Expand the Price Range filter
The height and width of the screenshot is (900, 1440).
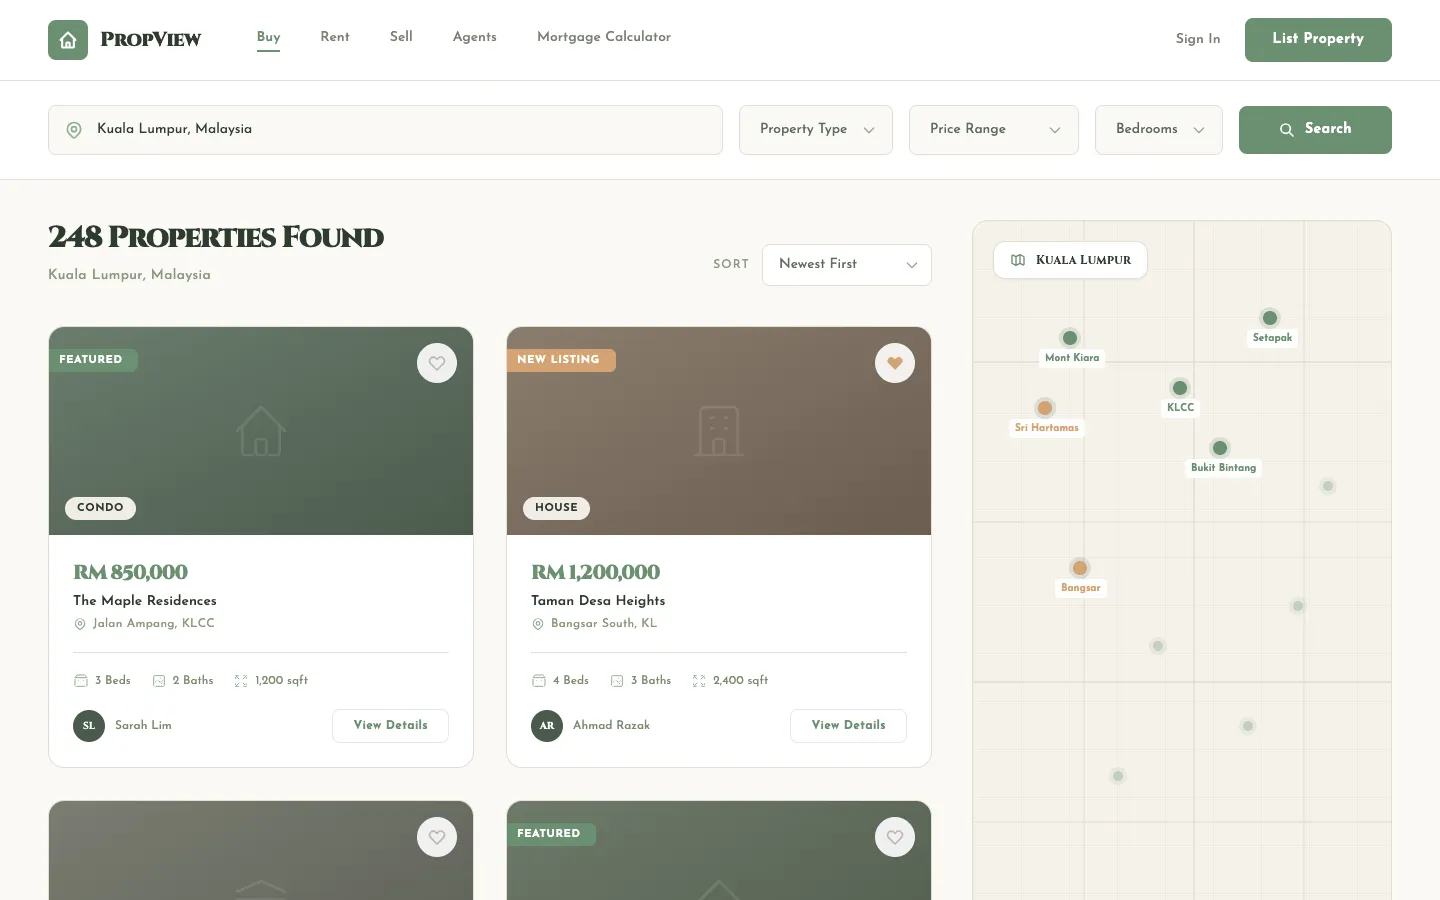(x=993, y=130)
